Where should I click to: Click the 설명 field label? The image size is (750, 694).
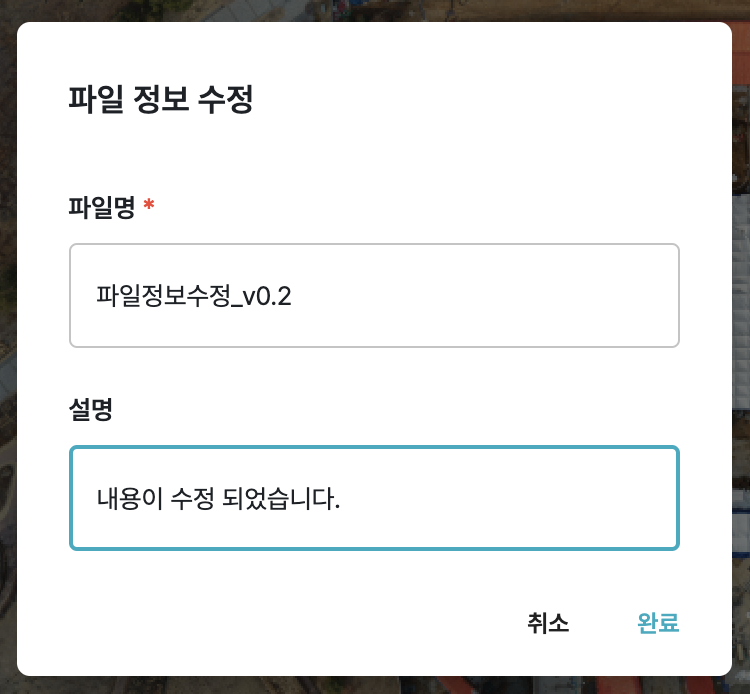click(90, 410)
